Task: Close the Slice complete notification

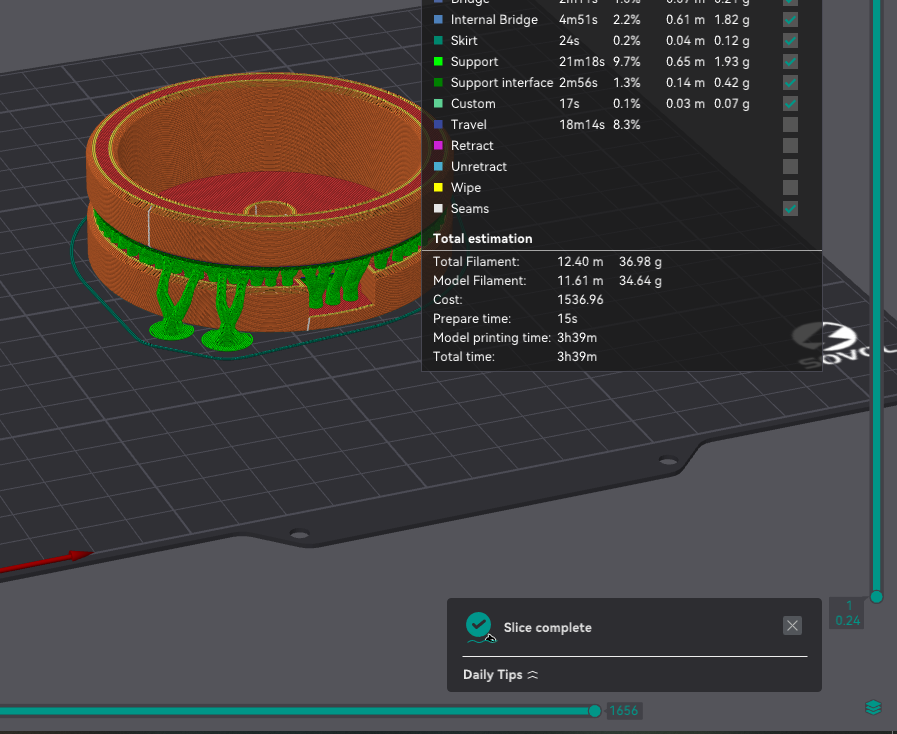Action: pos(792,626)
